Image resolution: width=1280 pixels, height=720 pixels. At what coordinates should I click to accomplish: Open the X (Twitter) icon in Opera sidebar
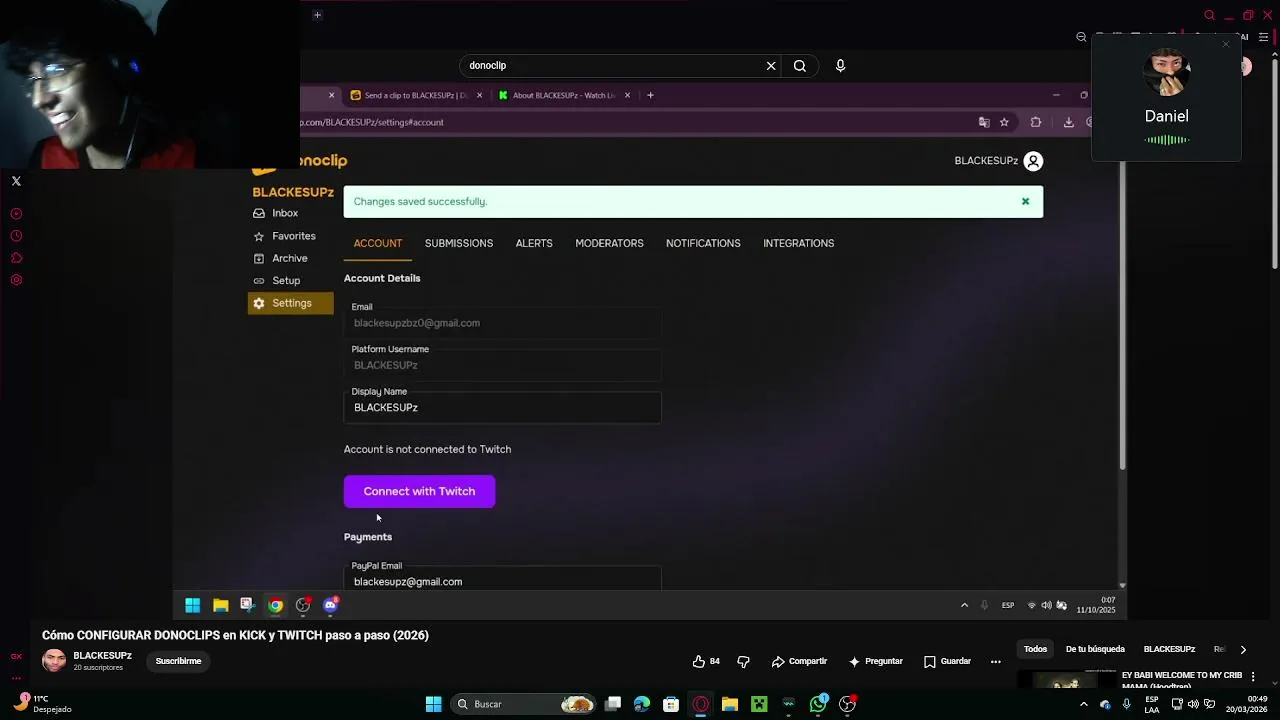point(16,181)
